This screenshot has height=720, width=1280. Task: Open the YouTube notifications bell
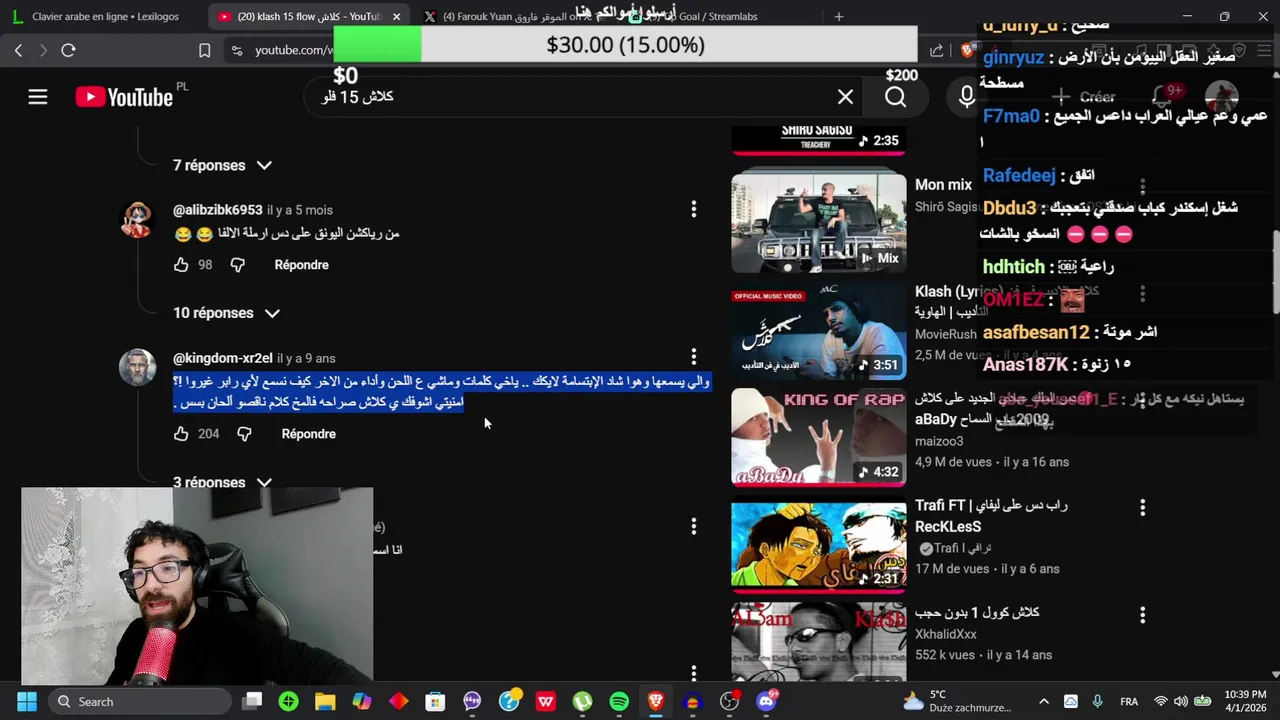tap(1162, 97)
